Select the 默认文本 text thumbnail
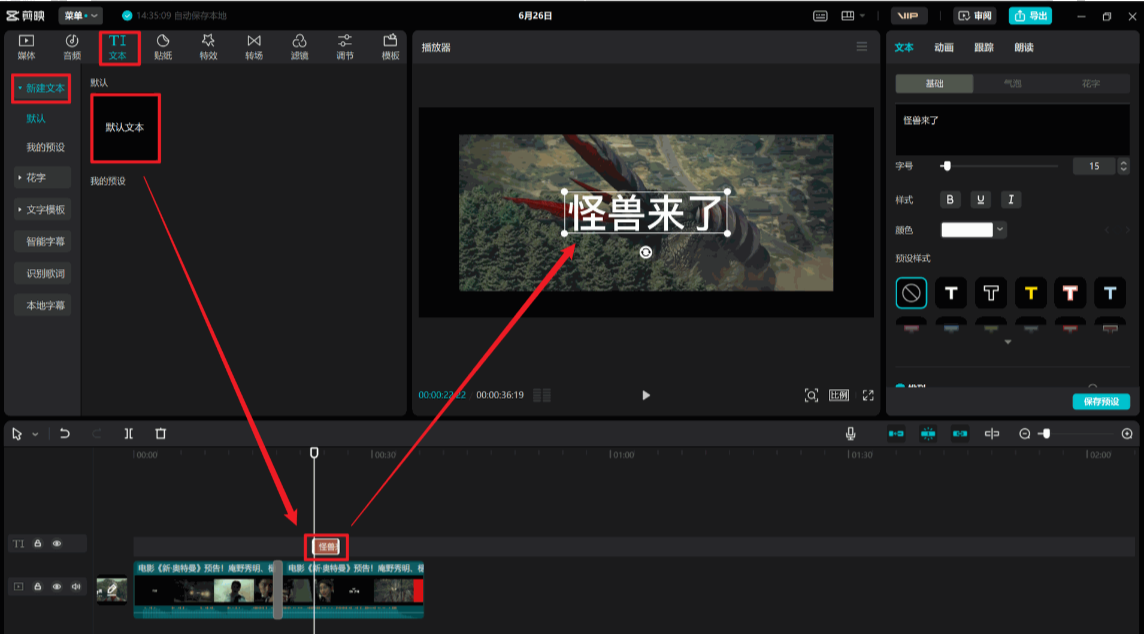Viewport: 1144px width, 634px height. tap(125, 127)
